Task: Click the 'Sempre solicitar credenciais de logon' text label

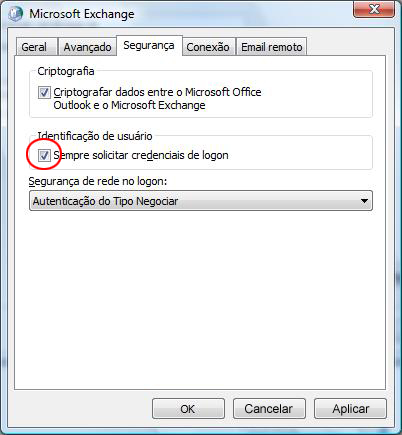Action: pyautogui.click(x=141, y=155)
